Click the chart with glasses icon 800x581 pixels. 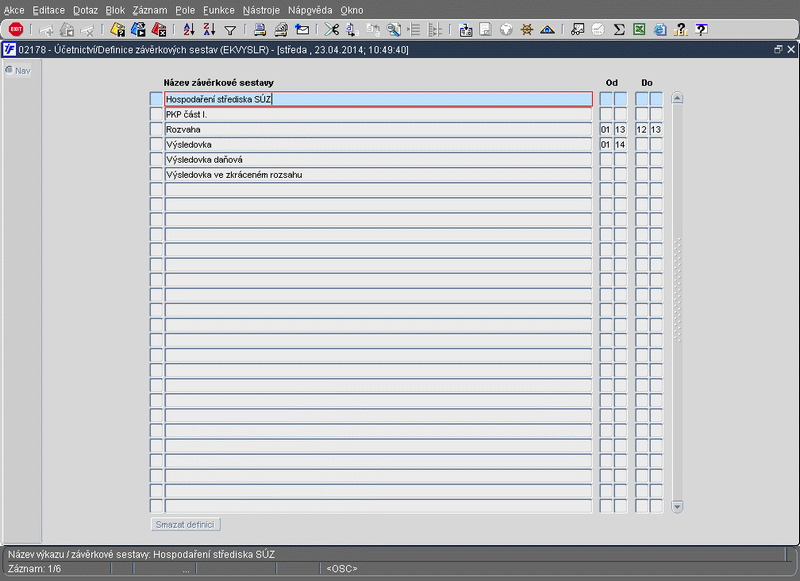click(x=577, y=30)
